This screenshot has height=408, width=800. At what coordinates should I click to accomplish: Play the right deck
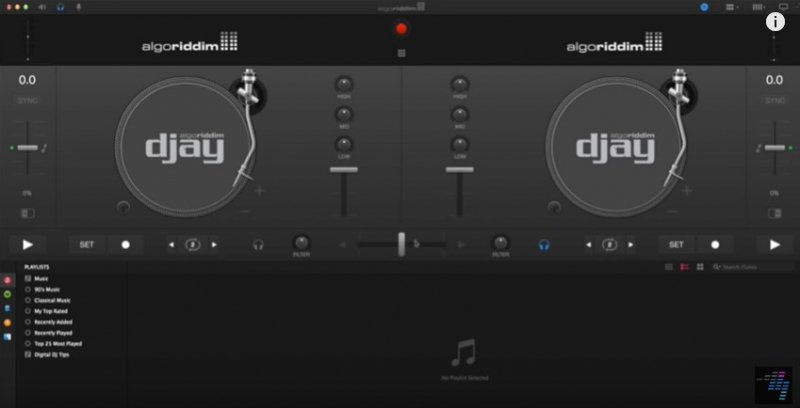click(x=774, y=245)
